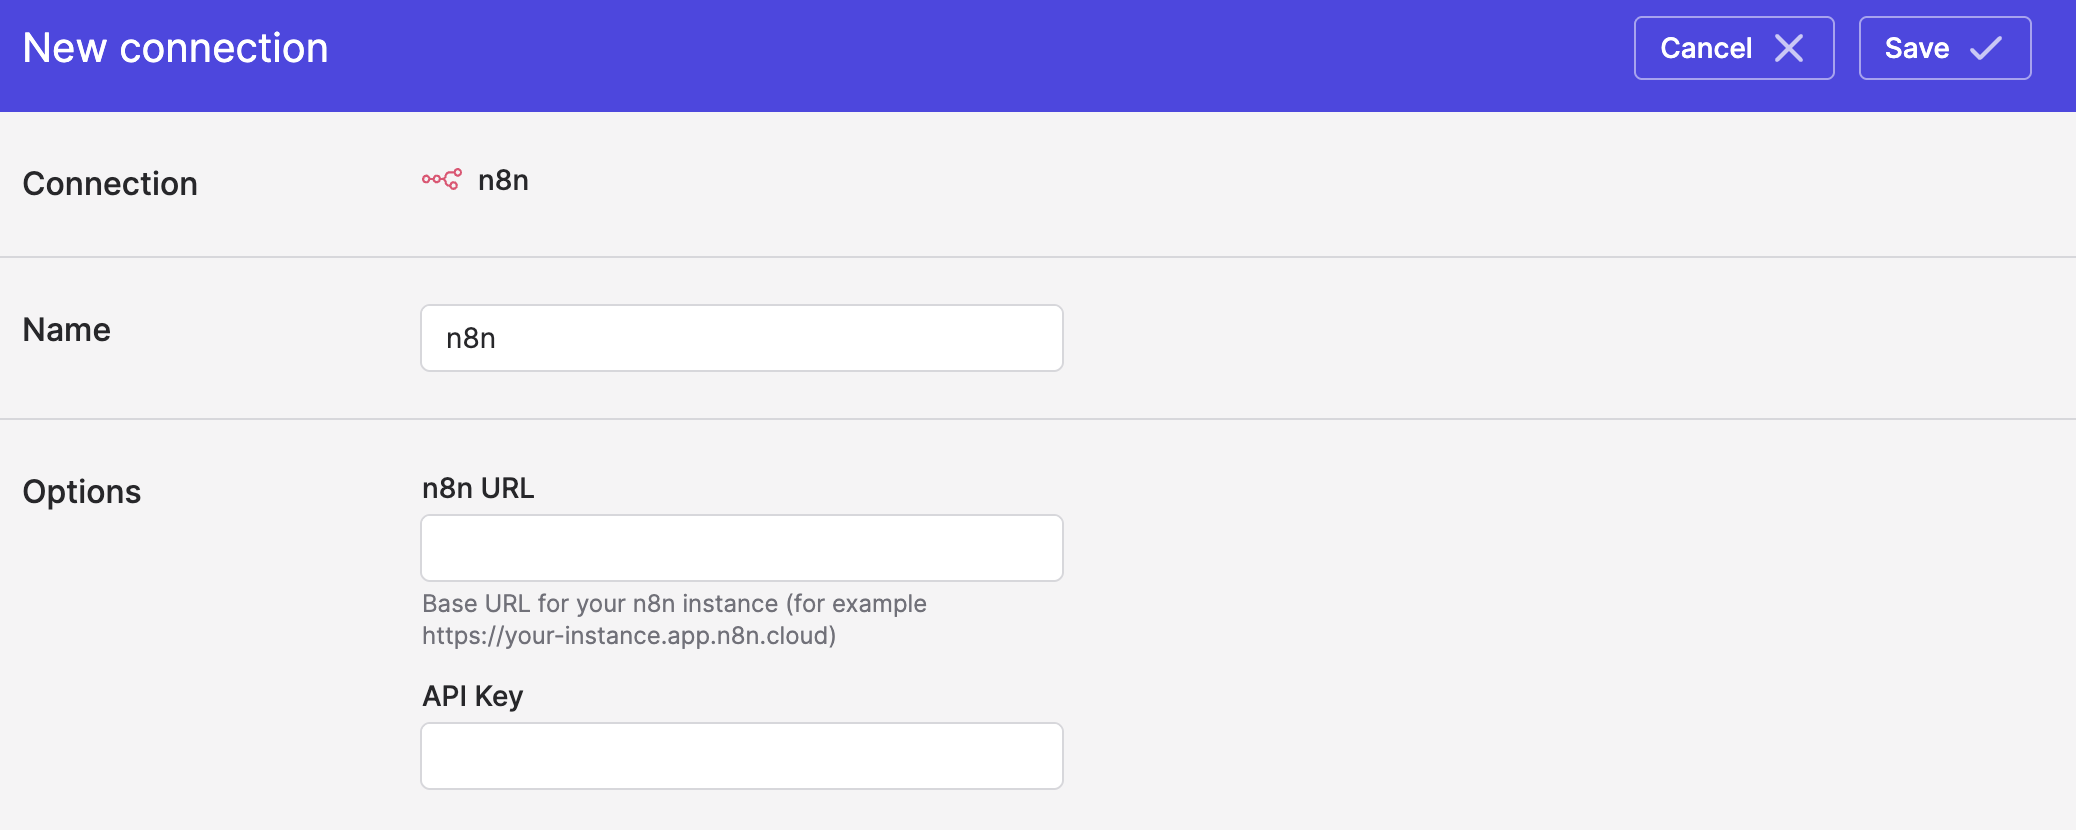Click the Name section label
Screen dimensions: 2076x830
tap(66, 330)
